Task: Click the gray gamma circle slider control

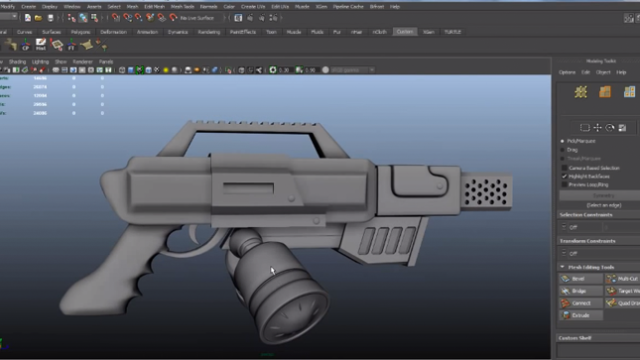Action: (x=325, y=70)
